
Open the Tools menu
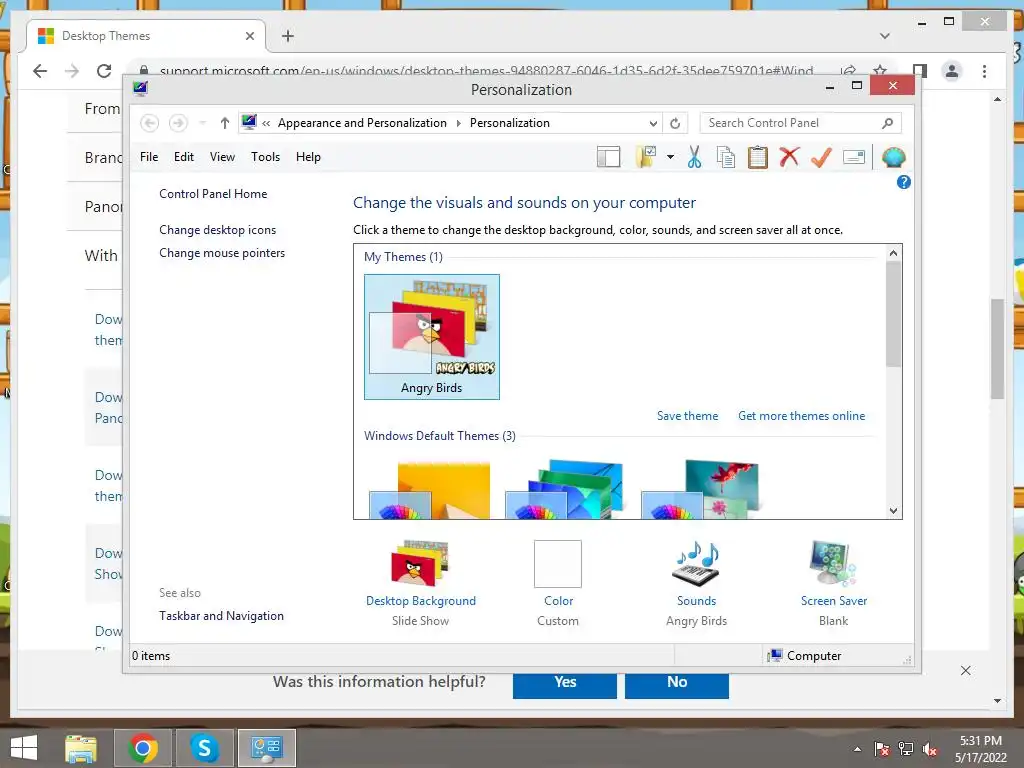click(265, 157)
